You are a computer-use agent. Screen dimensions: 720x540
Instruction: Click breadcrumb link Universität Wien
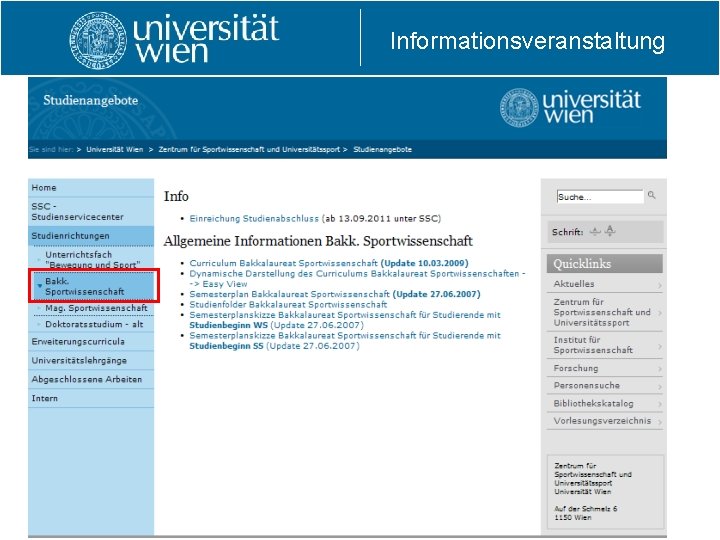pos(115,149)
